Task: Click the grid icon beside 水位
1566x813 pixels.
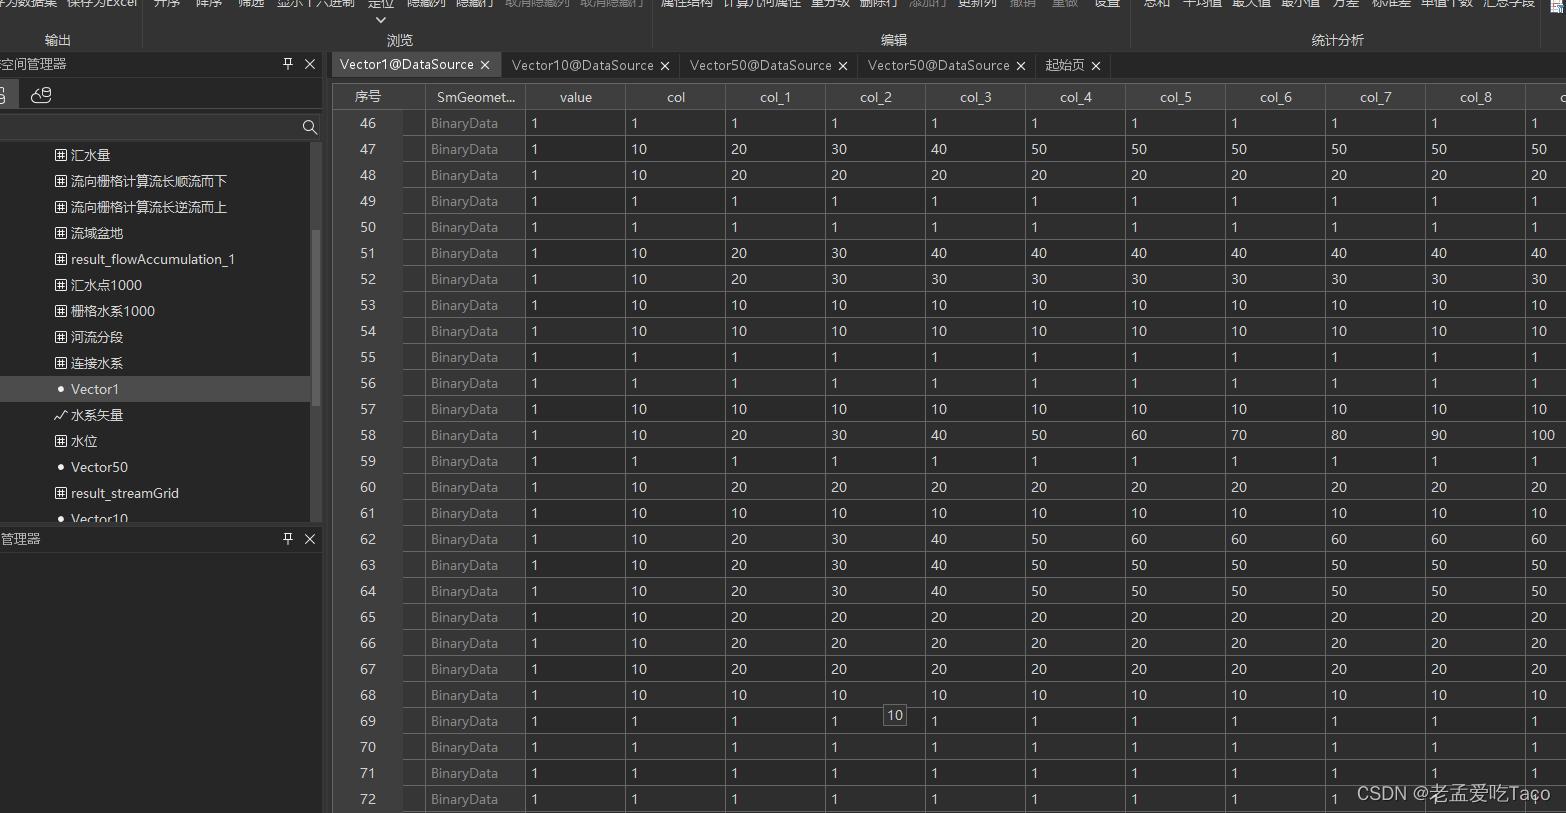Action: pyautogui.click(x=61, y=441)
